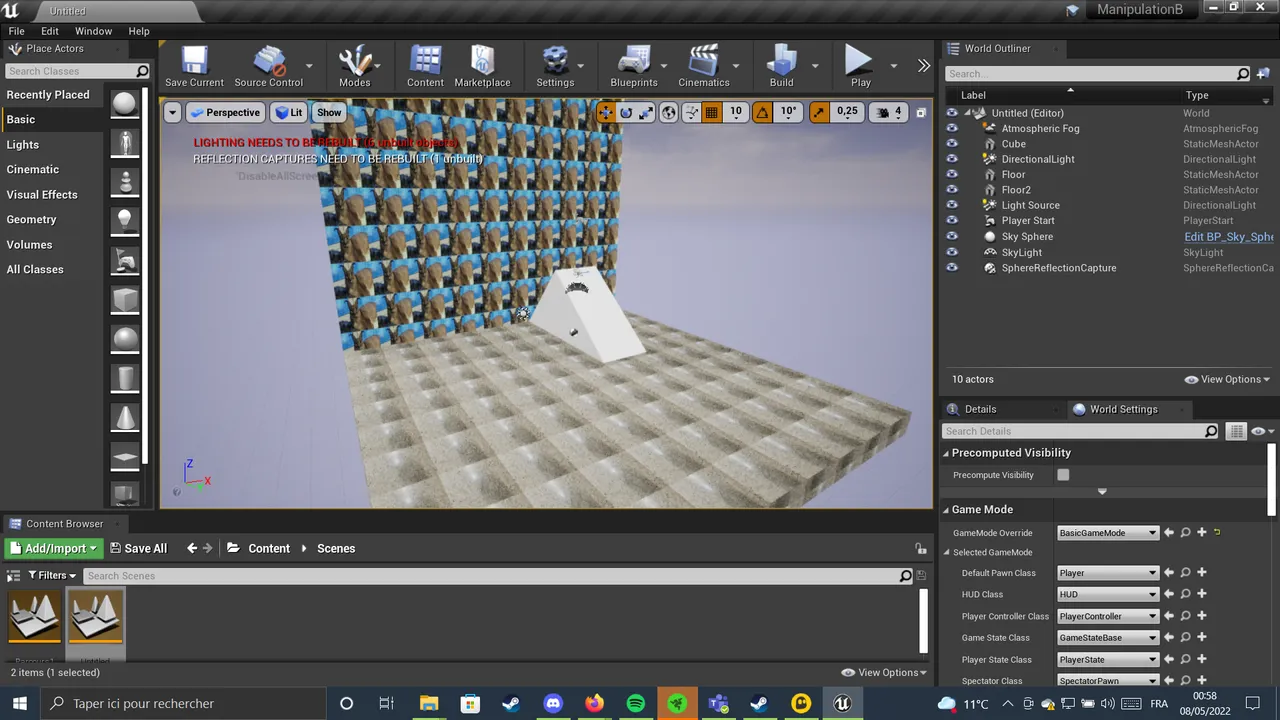This screenshot has width=1280, height=720.
Task: Toggle visibility of Atmospheric Fog actor
Action: pos(951,128)
